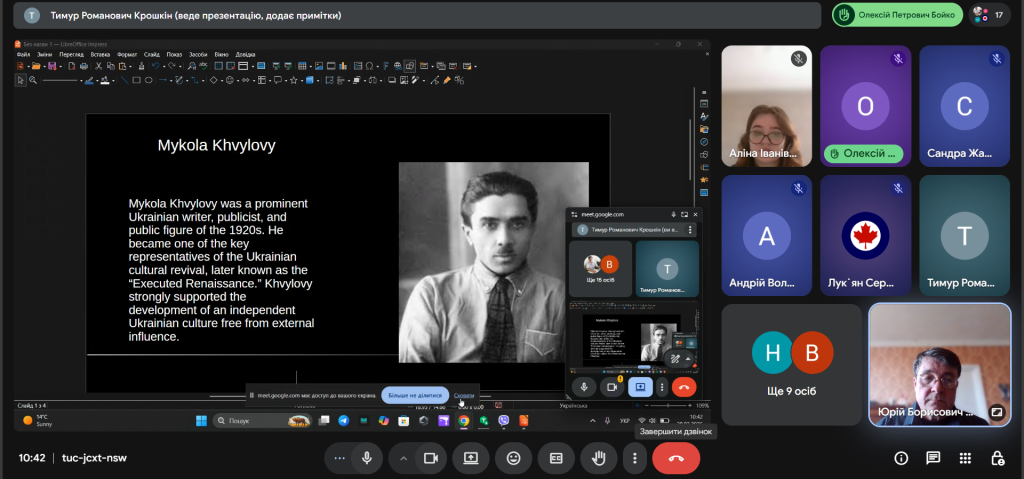Open audio settings dots beside microphone
Screen dimensions: 1024x479
point(340,458)
